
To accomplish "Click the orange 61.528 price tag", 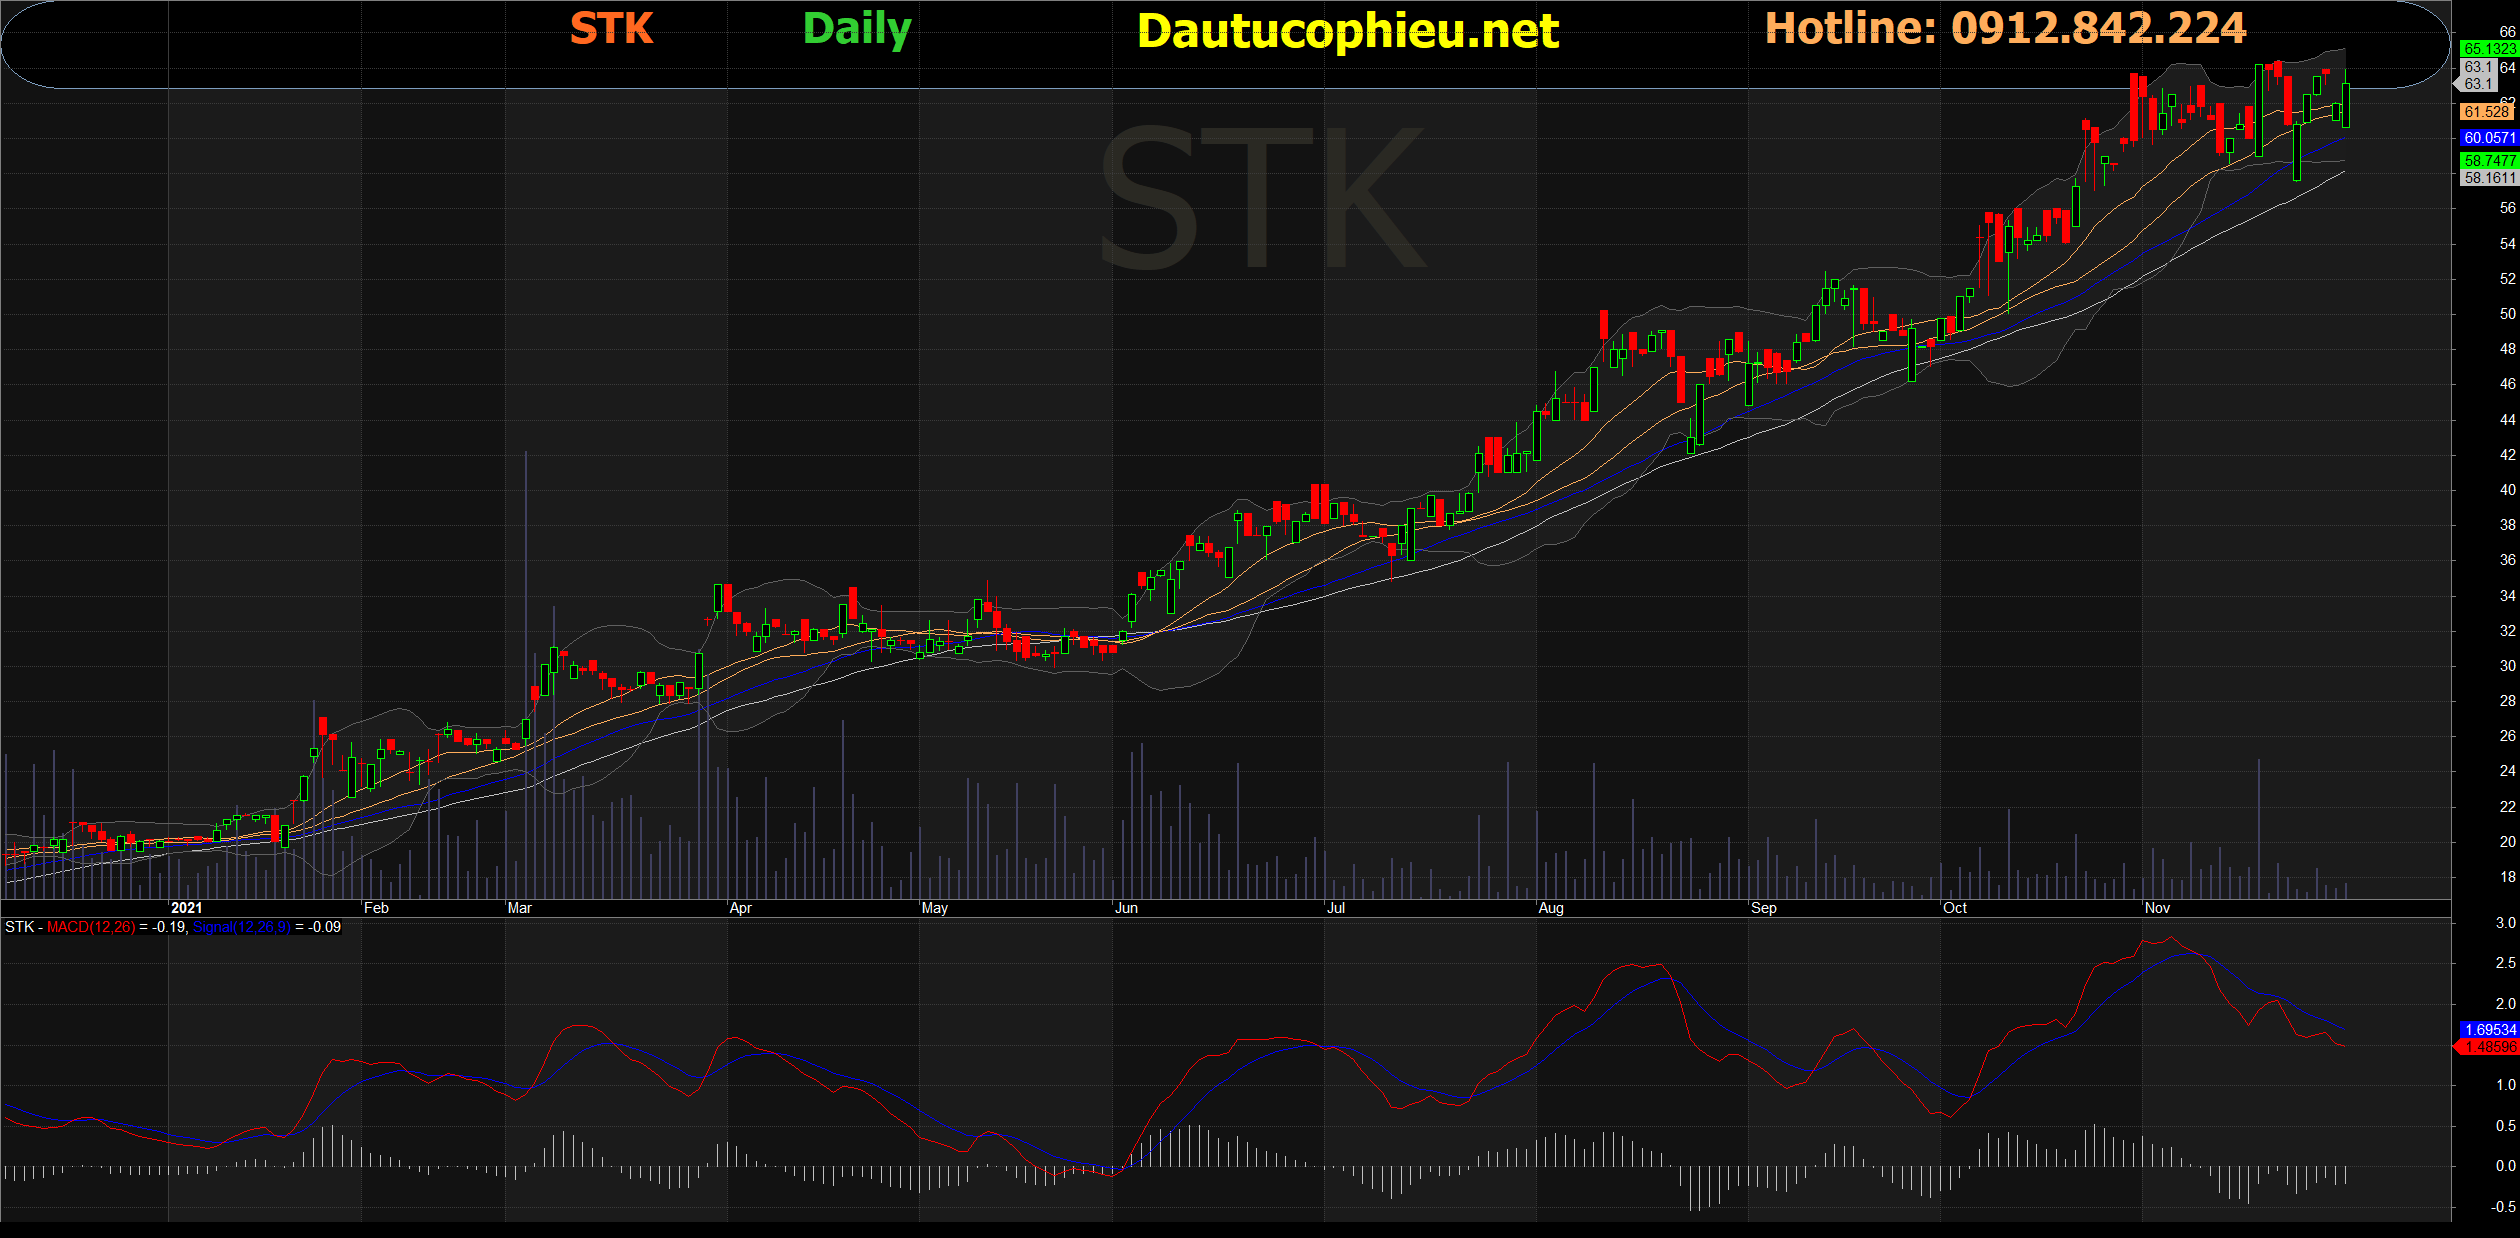I will coord(2486,112).
